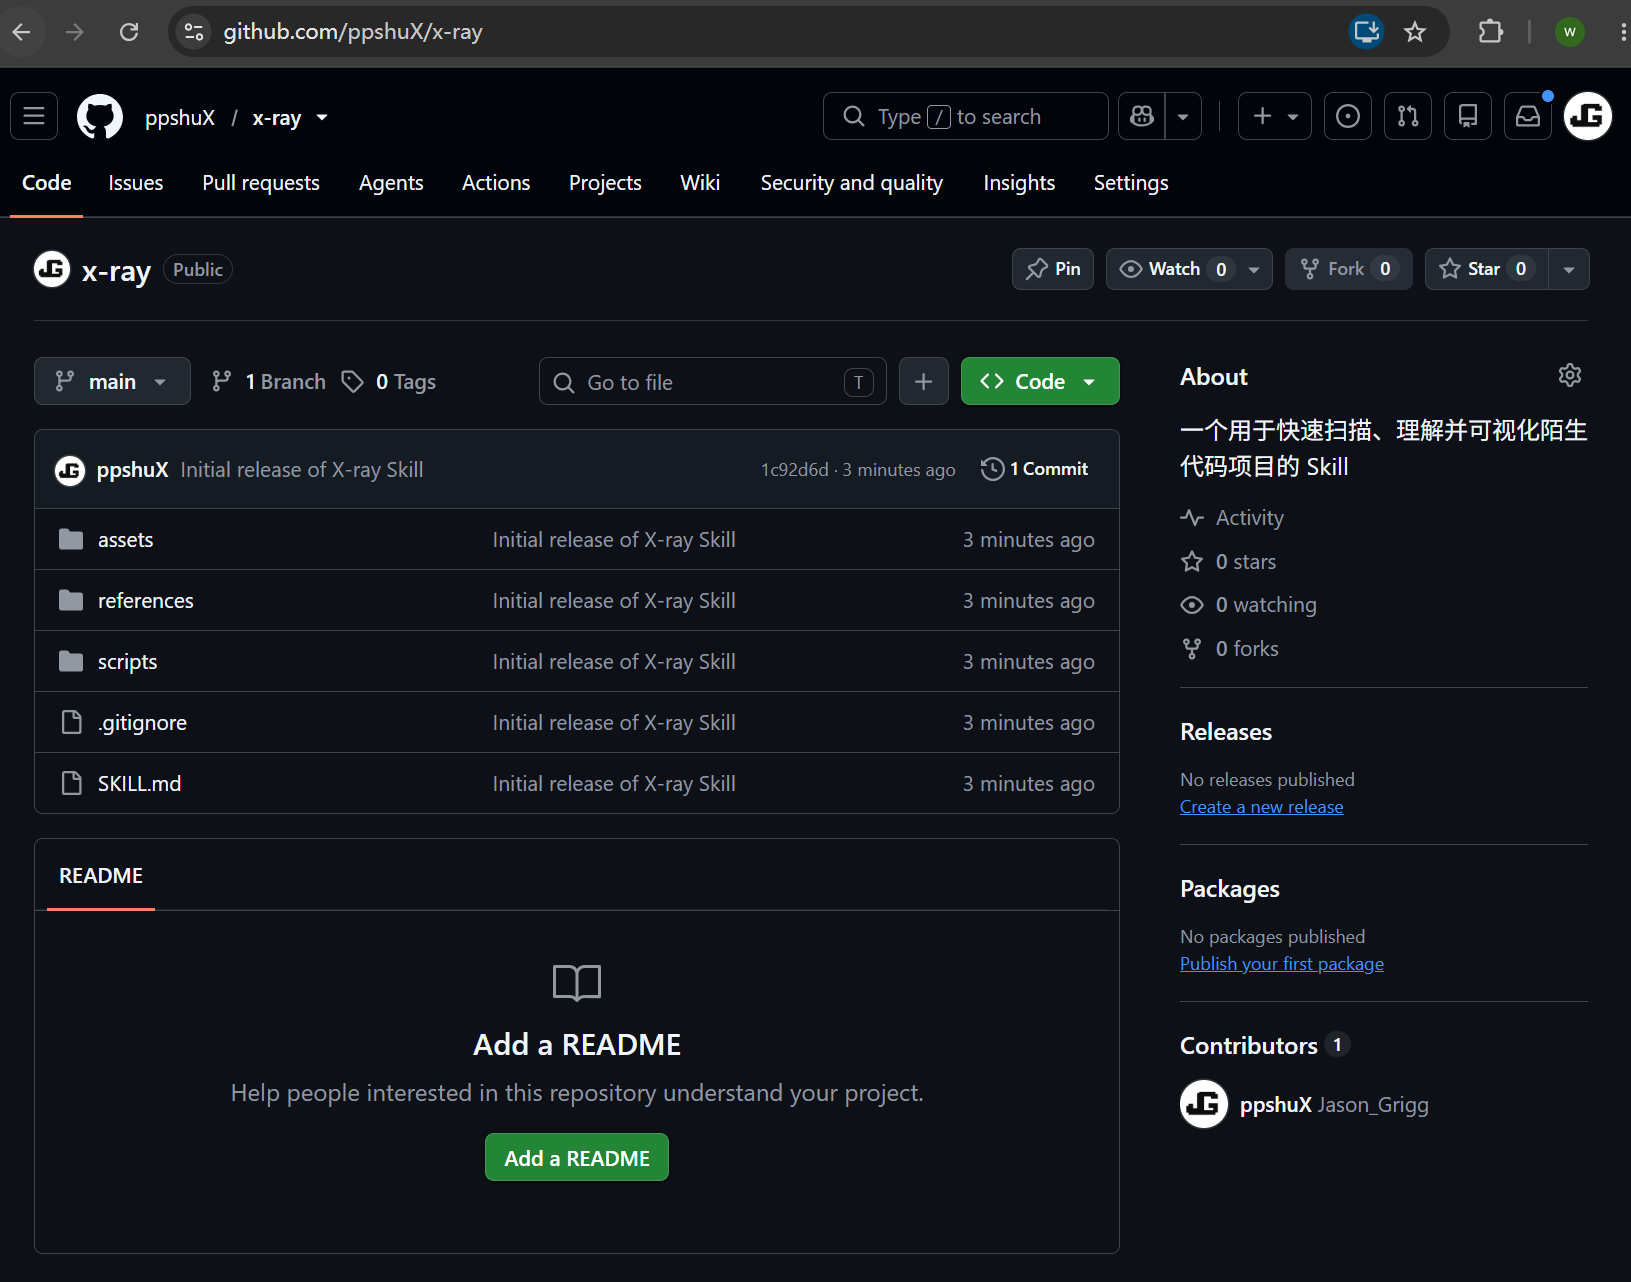Open repository Settings tab
Image resolution: width=1631 pixels, height=1282 pixels.
[1131, 183]
